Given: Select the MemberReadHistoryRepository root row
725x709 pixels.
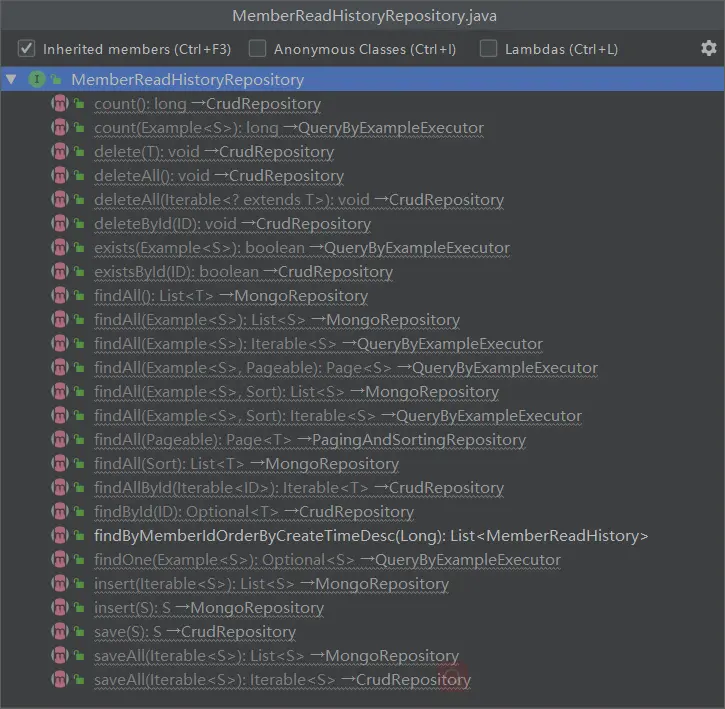Looking at the screenshot, I should point(362,80).
